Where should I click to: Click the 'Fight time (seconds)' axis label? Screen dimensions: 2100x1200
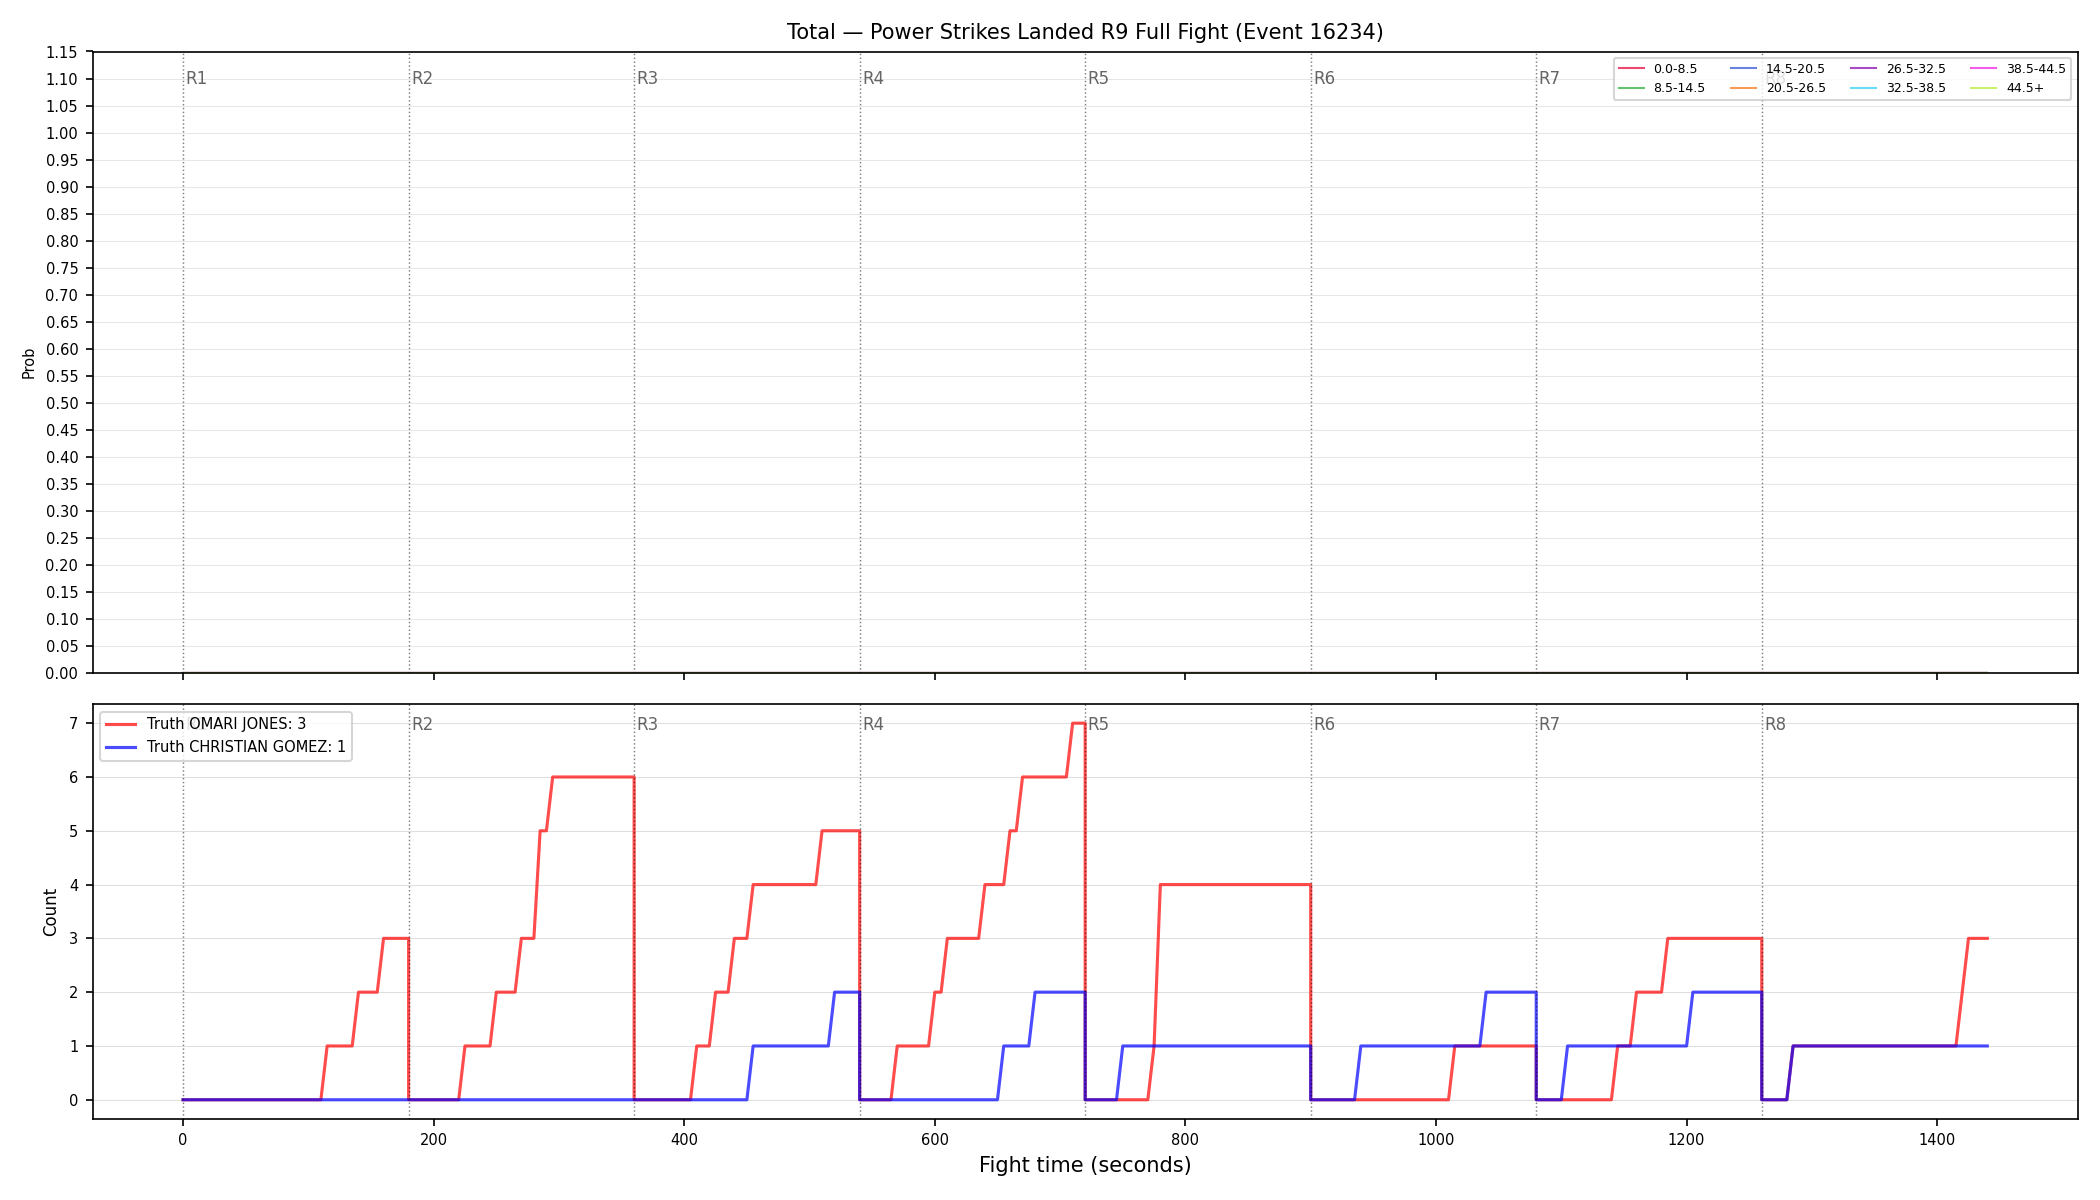(1085, 1165)
